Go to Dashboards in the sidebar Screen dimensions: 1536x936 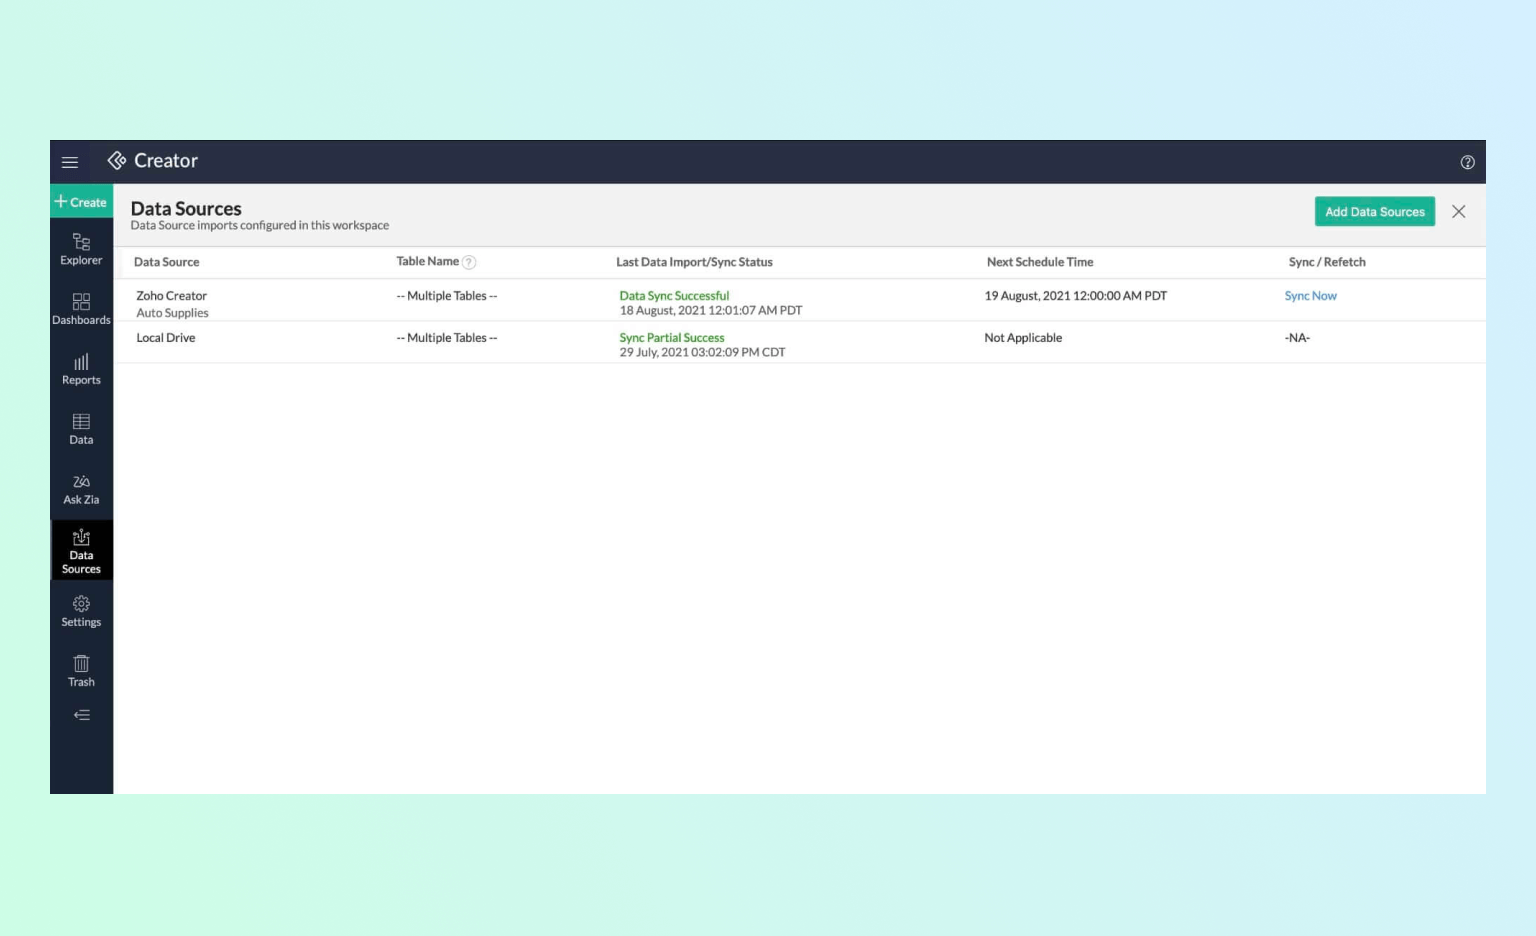click(x=81, y=309)
